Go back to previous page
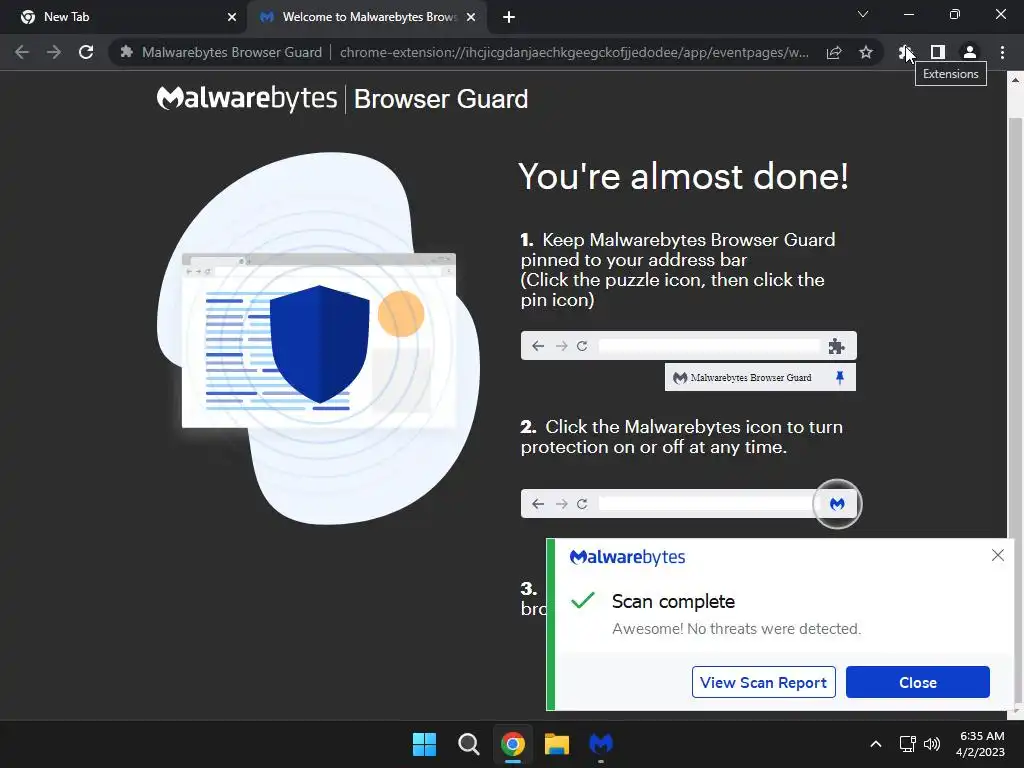1024x768 pixels. pos(22,52)
